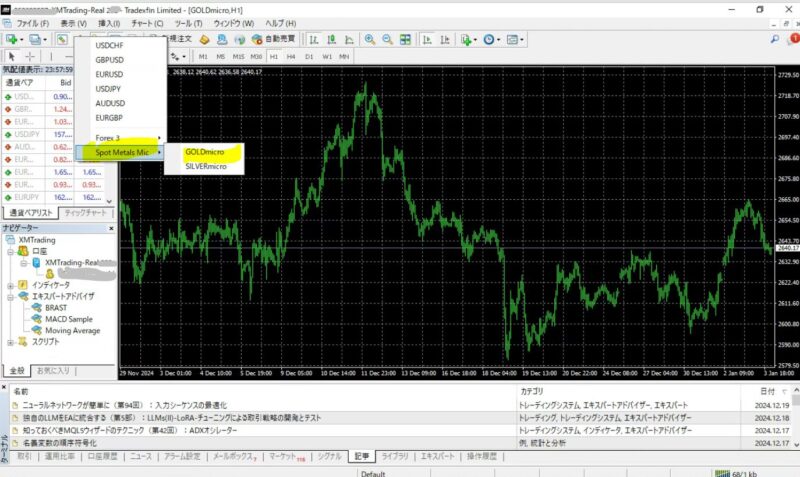This screenshot has height=477, width=800.
Task: Sort articles by the 日付 column header
Action: [767, 391]
